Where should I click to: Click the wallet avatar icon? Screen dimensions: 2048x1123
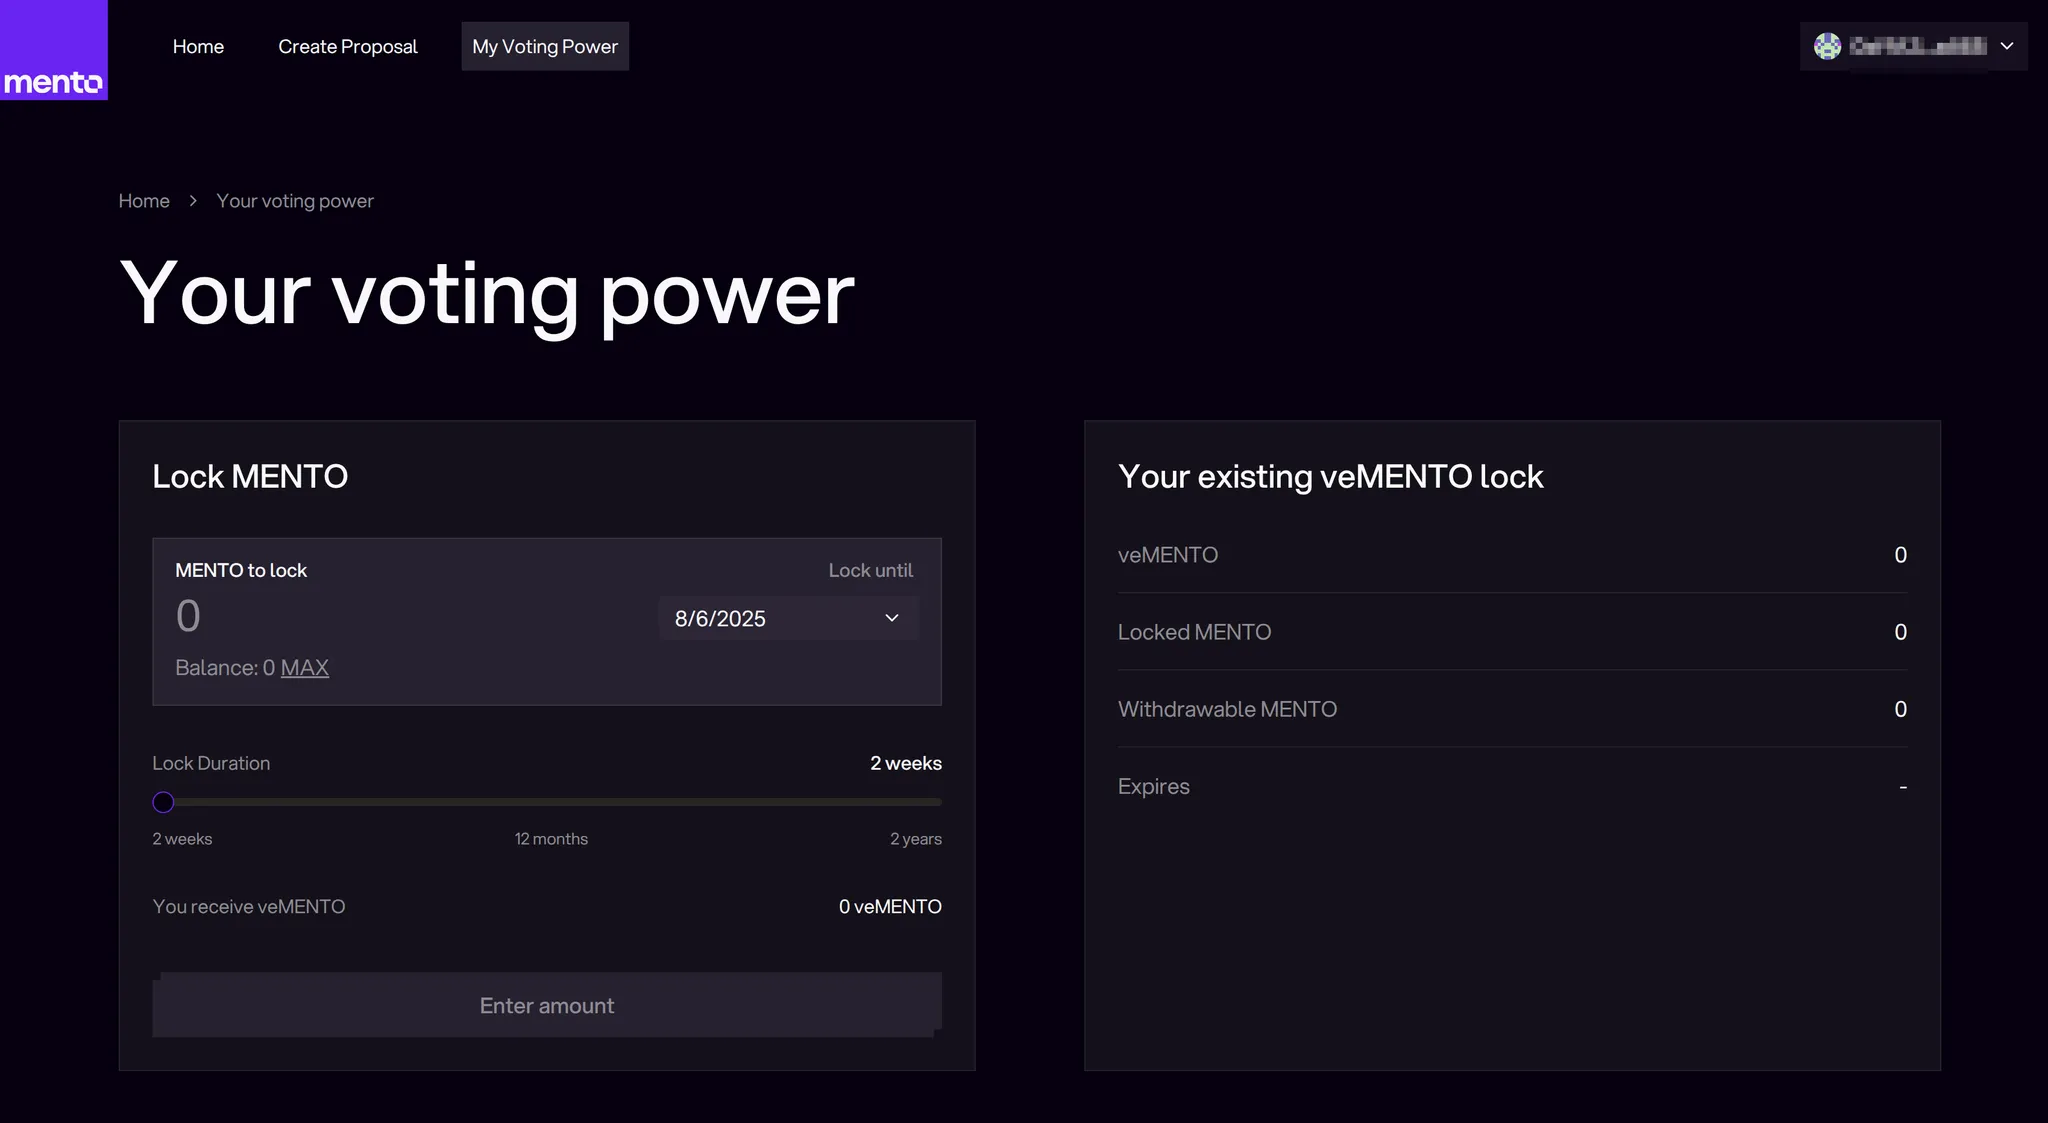tap(1827, 46)
